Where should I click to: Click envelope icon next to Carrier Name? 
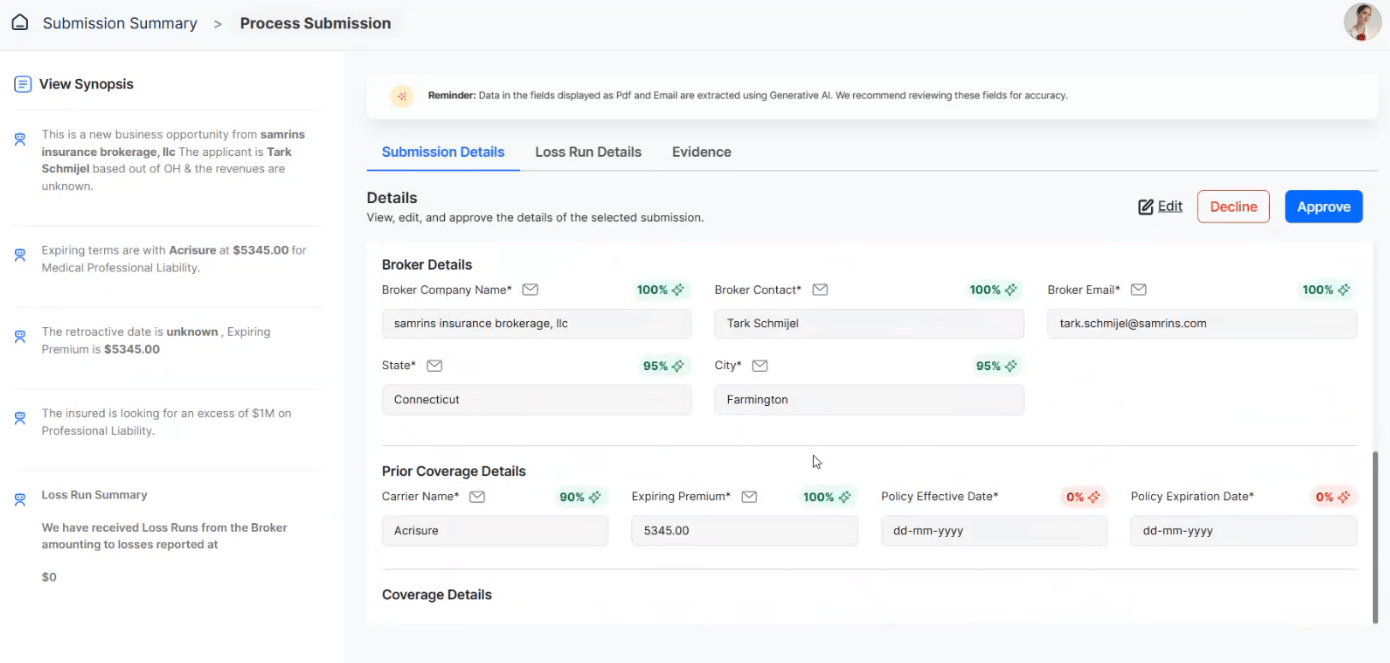(477, 497)
